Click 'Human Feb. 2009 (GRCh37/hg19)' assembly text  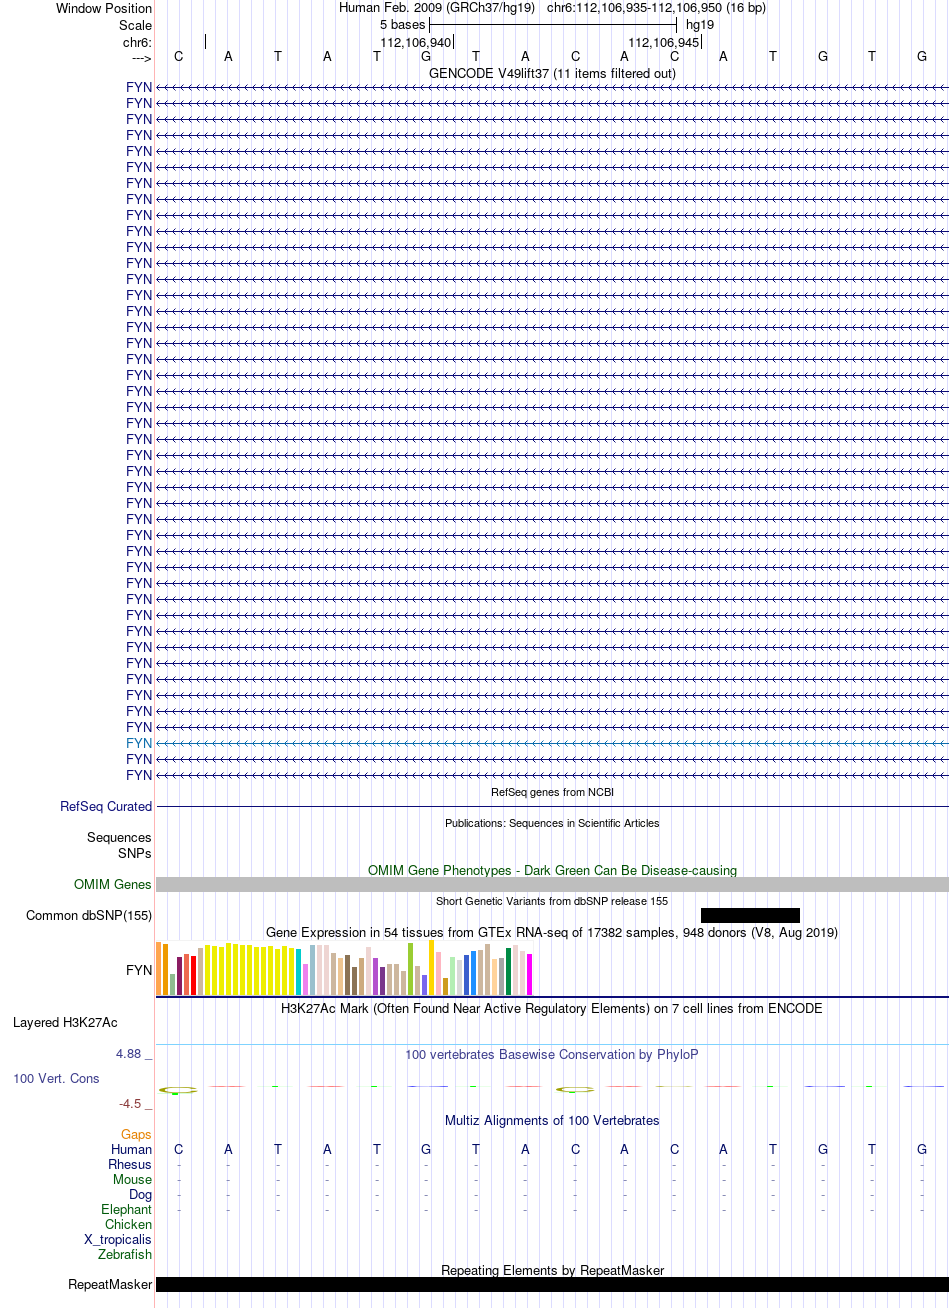coord(437,8)
